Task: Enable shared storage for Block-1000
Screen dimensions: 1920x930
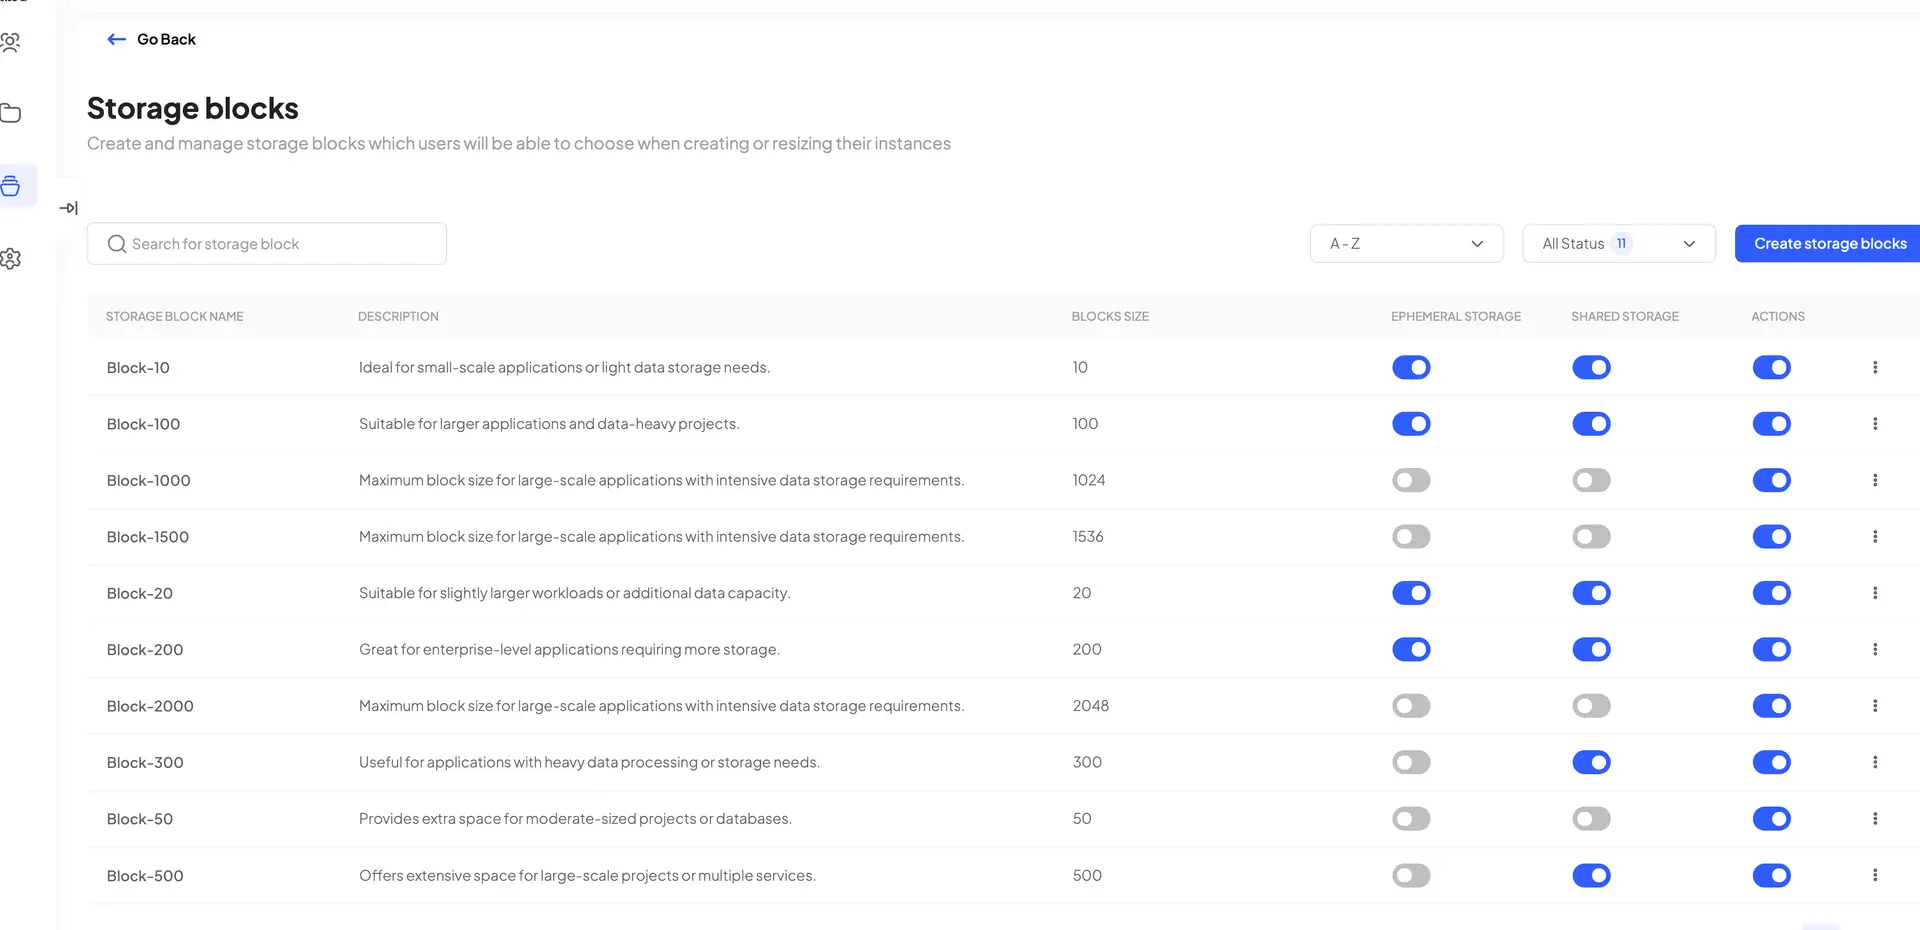Action: coord(1591,480)
